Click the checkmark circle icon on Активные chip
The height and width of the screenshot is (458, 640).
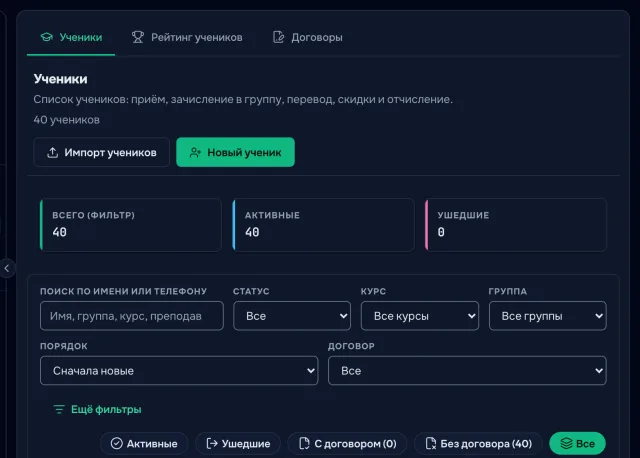[117, 444]
